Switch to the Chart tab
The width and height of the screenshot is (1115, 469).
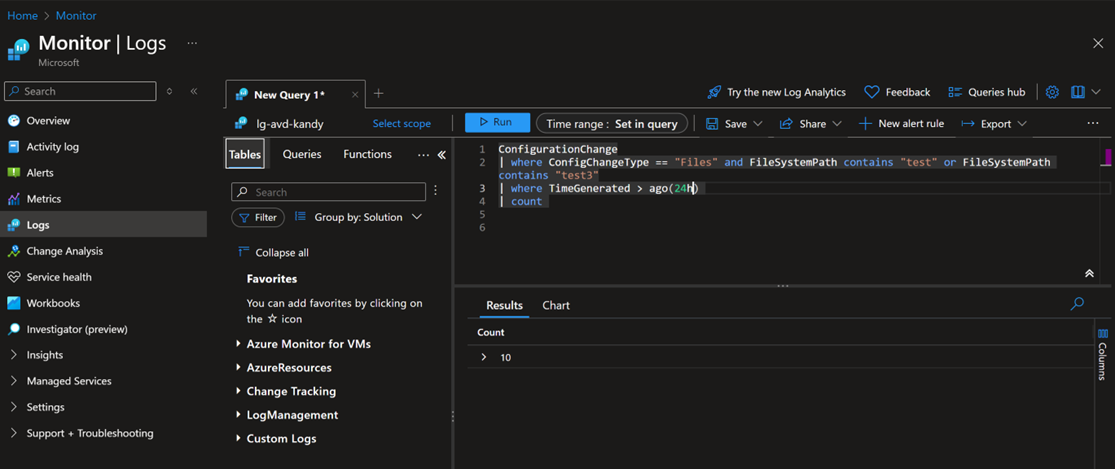[x=556, y=306]
